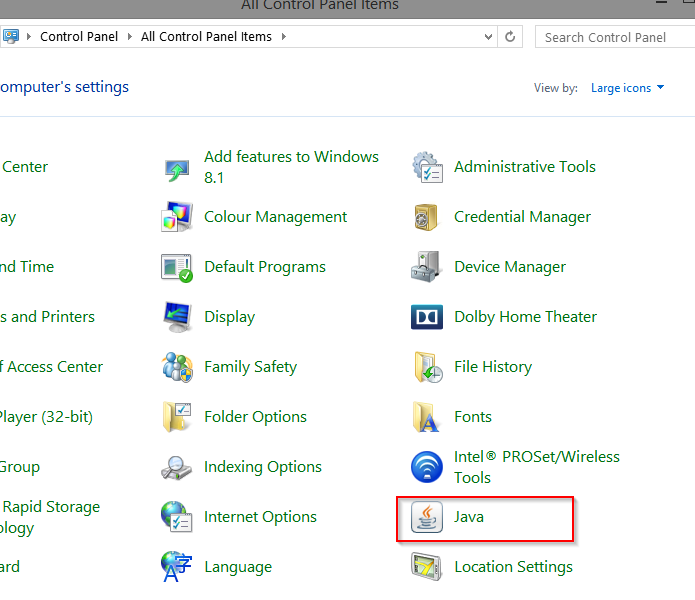Image resolution: width=695 pixels, height=600 pixels.
Task: Expand the chevron after Control Panel breadcrumb
Action: click(x=128, y=37)
